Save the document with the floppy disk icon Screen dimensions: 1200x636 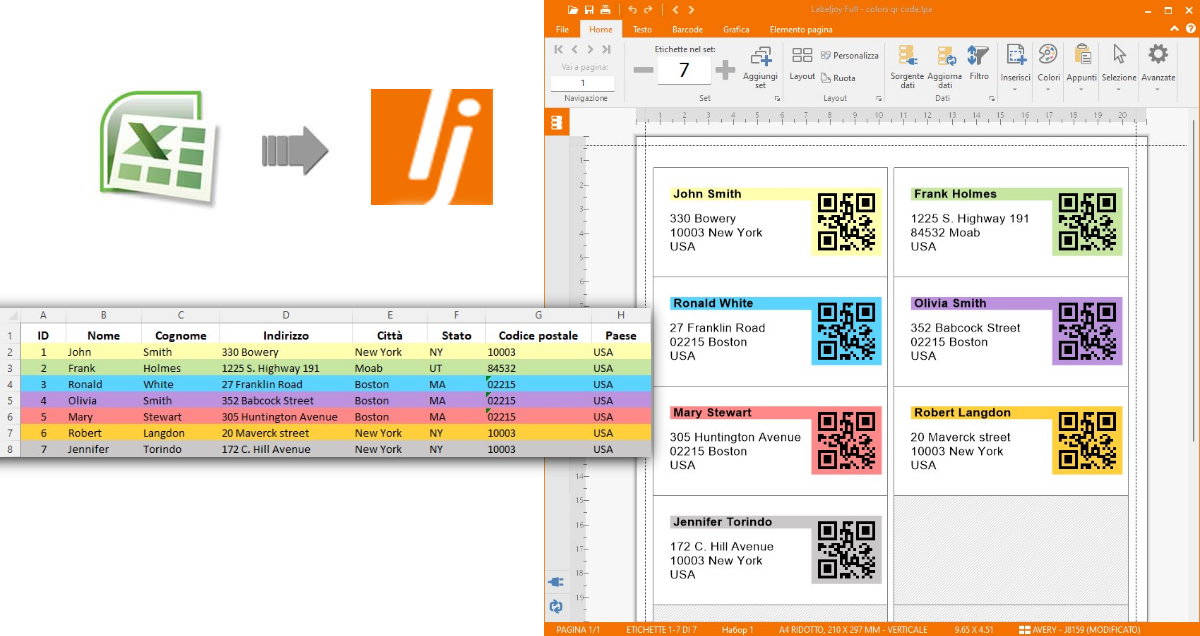591,9
